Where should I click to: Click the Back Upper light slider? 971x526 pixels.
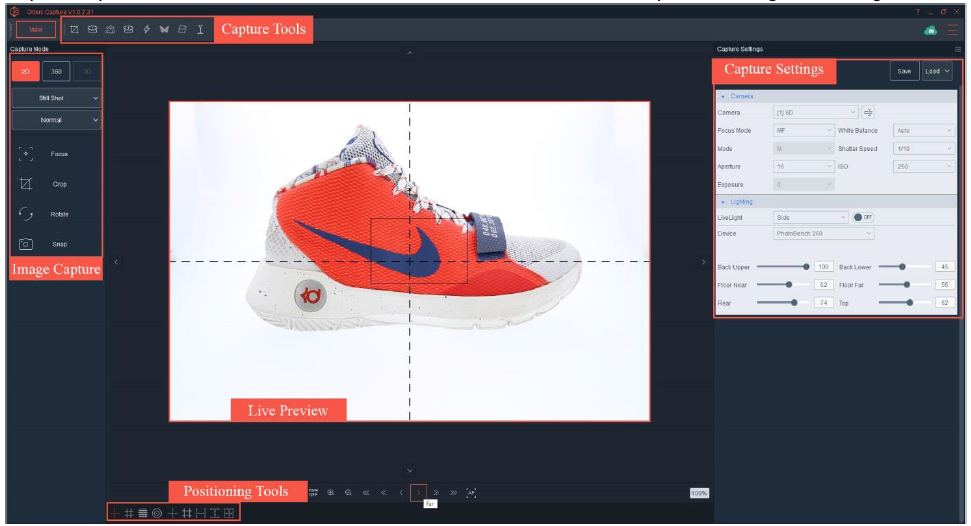point(783,267)
